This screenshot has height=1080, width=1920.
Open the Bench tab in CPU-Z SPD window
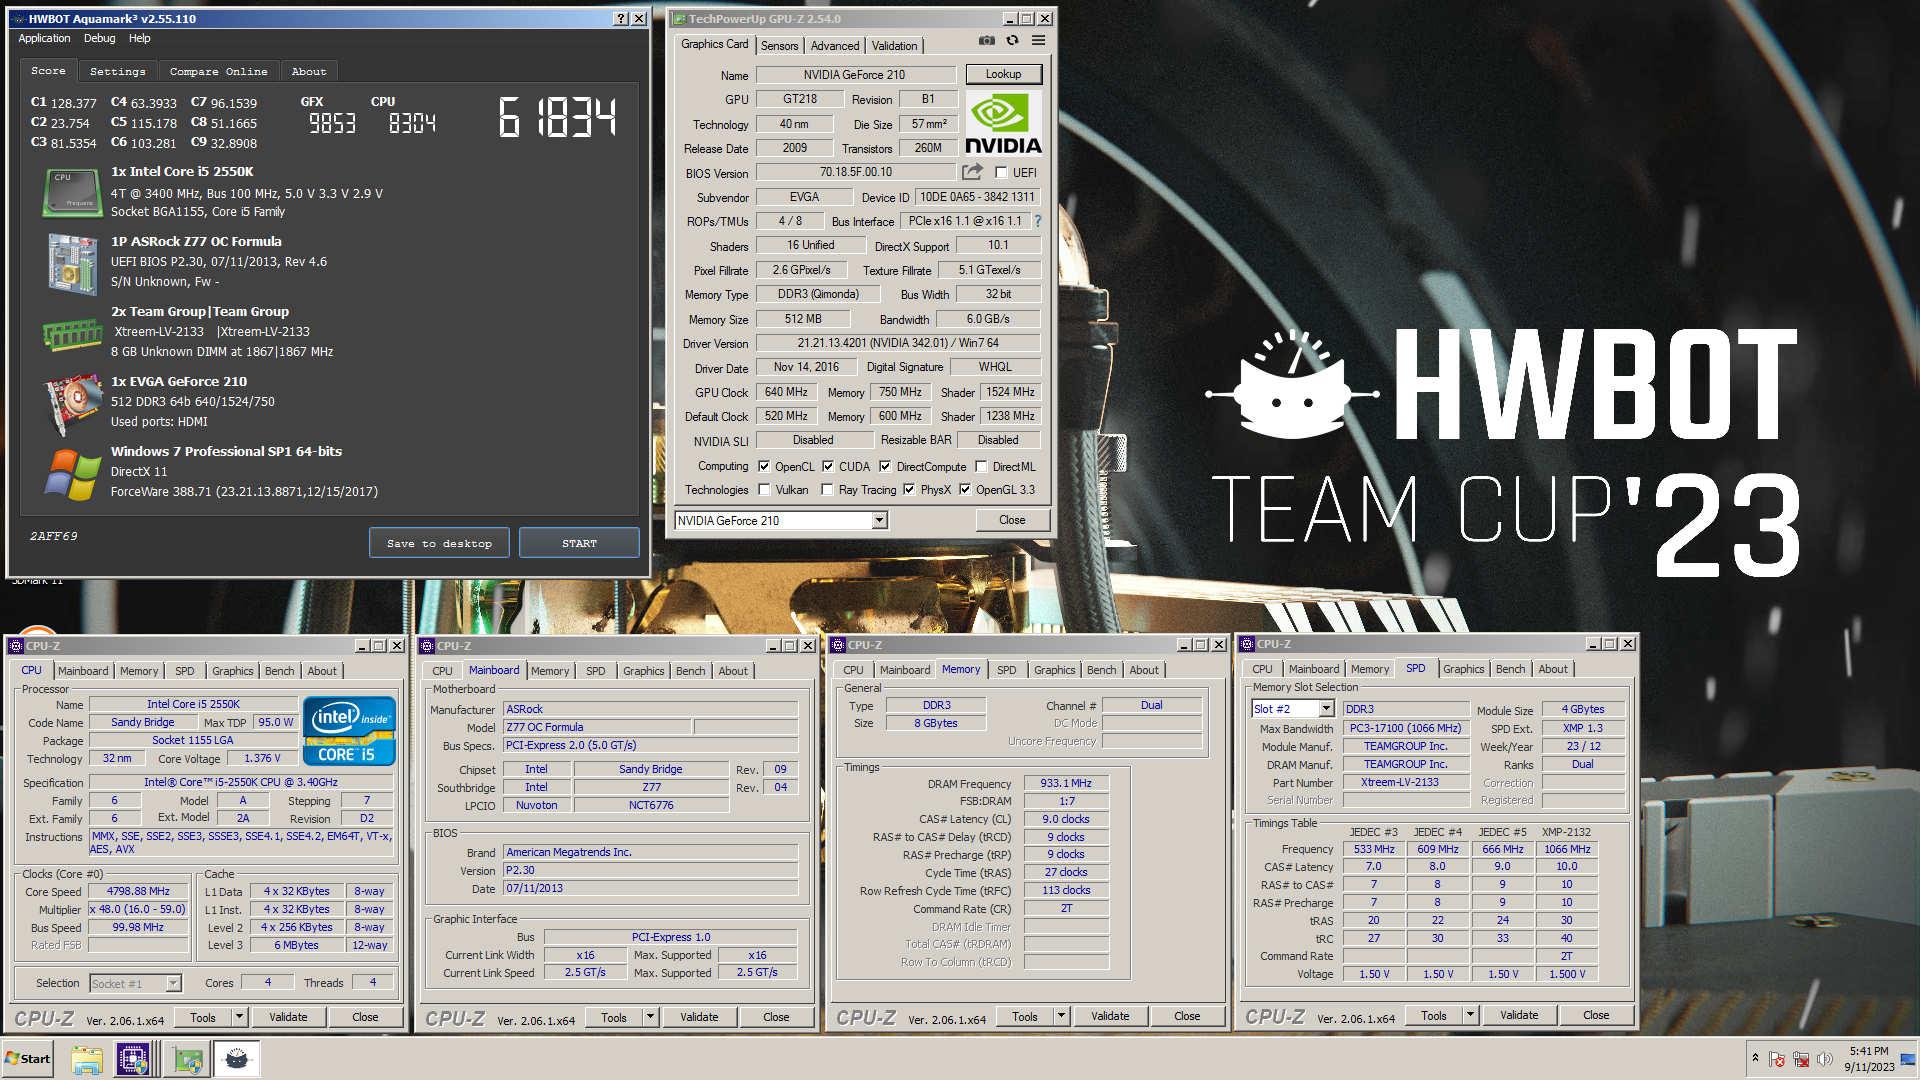pos(1510,669)
